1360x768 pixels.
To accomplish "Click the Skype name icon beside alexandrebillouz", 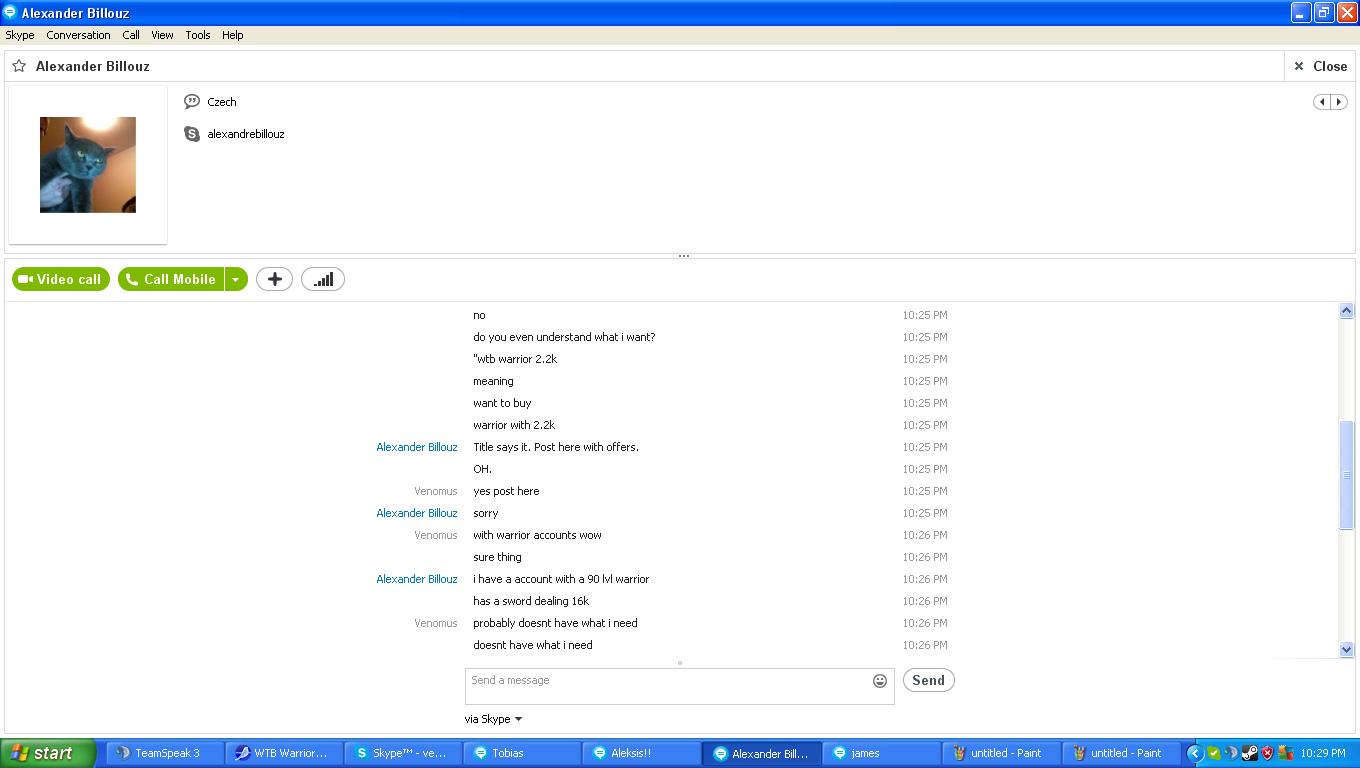I will pos(192,134).
